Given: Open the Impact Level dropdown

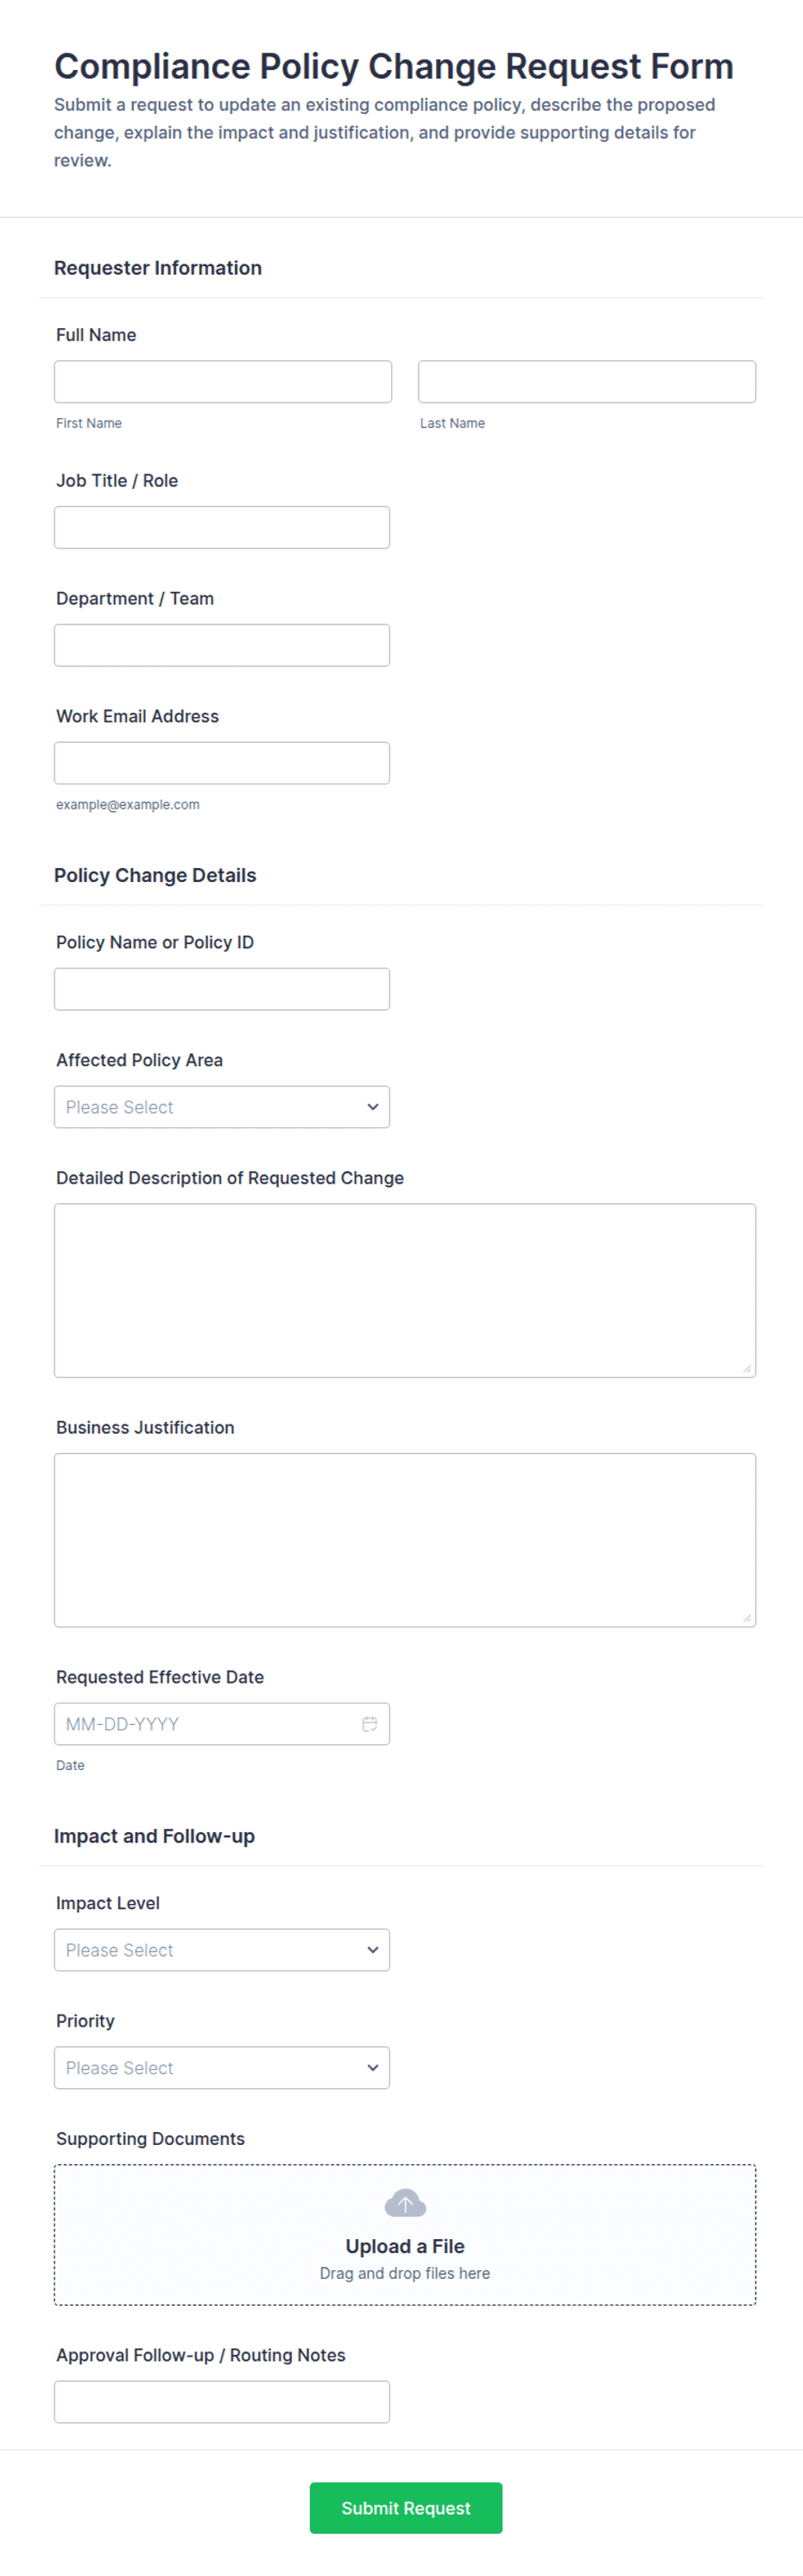Looking at the screenshot, I should pos(222,1950).
